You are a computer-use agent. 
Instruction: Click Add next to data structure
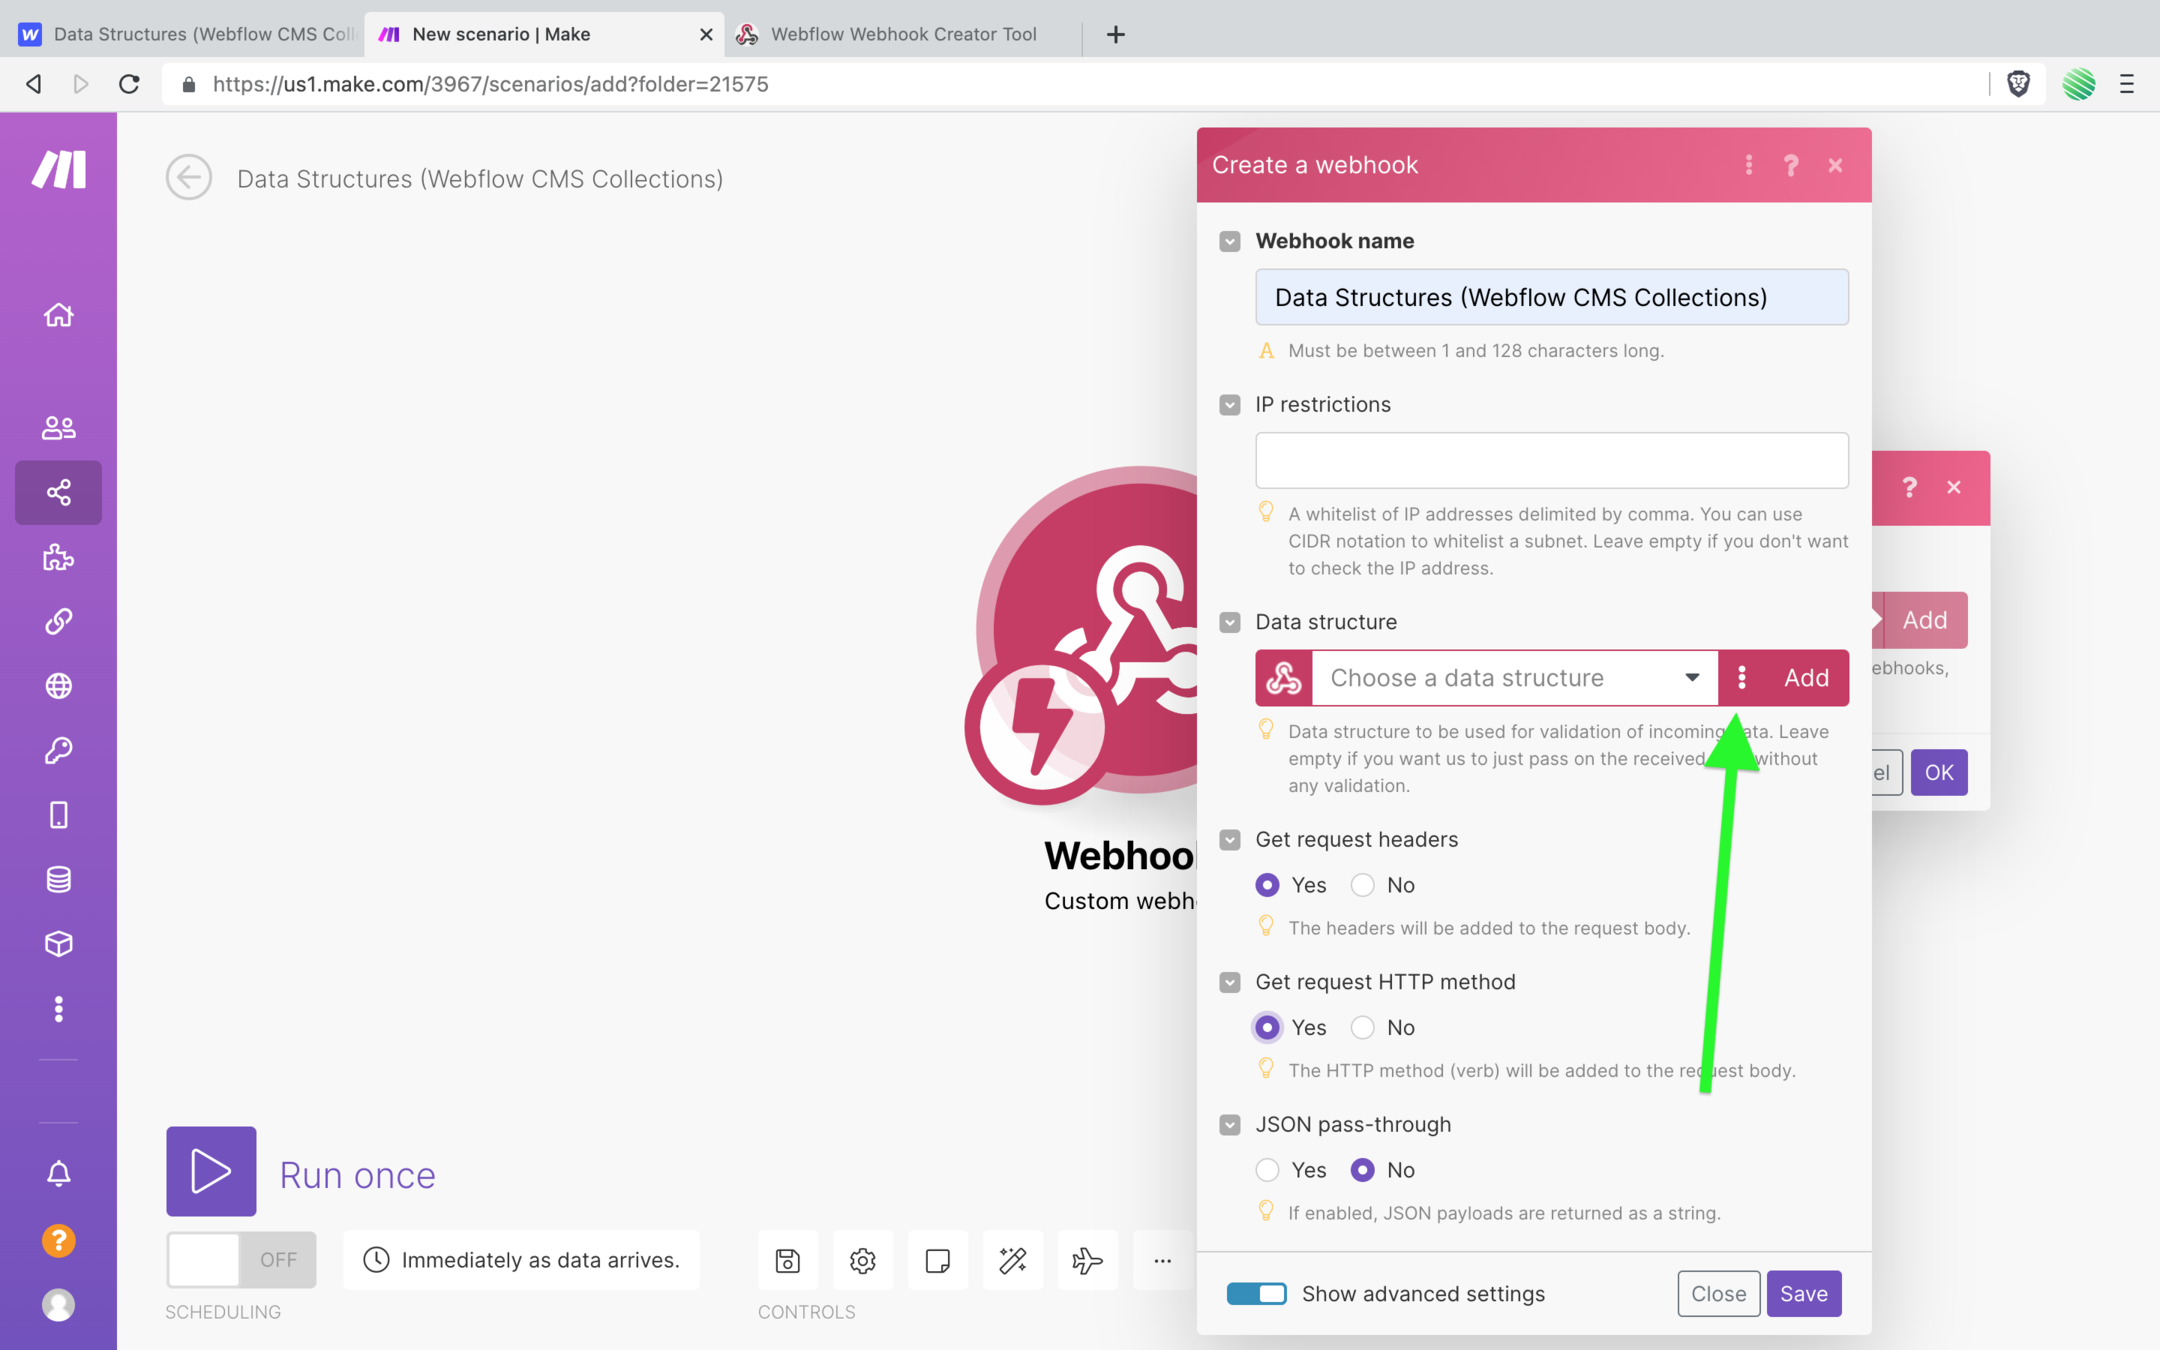(x=1807, y=678)
